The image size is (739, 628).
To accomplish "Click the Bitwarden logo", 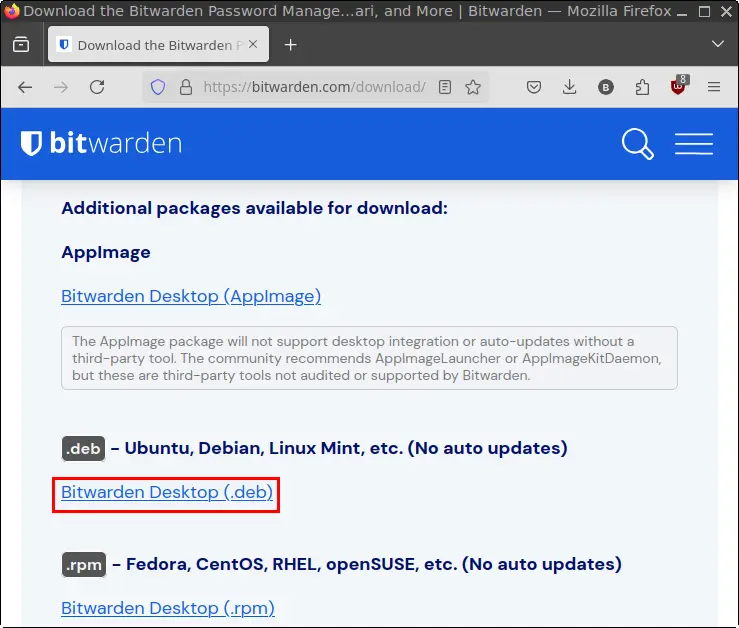I will click(101, 143).
